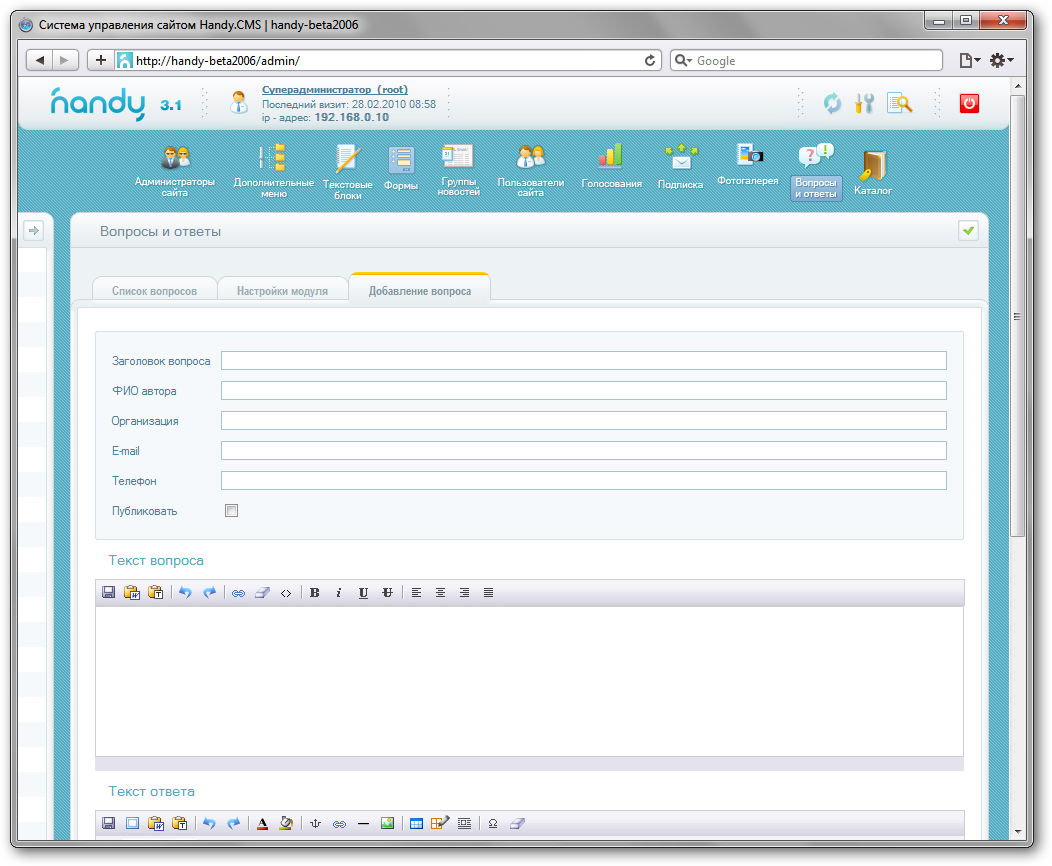Click the Суперадминистратор (root) link
This screenshot has height=866, width=1052.
pyautogui.click(x=334, y=90)
